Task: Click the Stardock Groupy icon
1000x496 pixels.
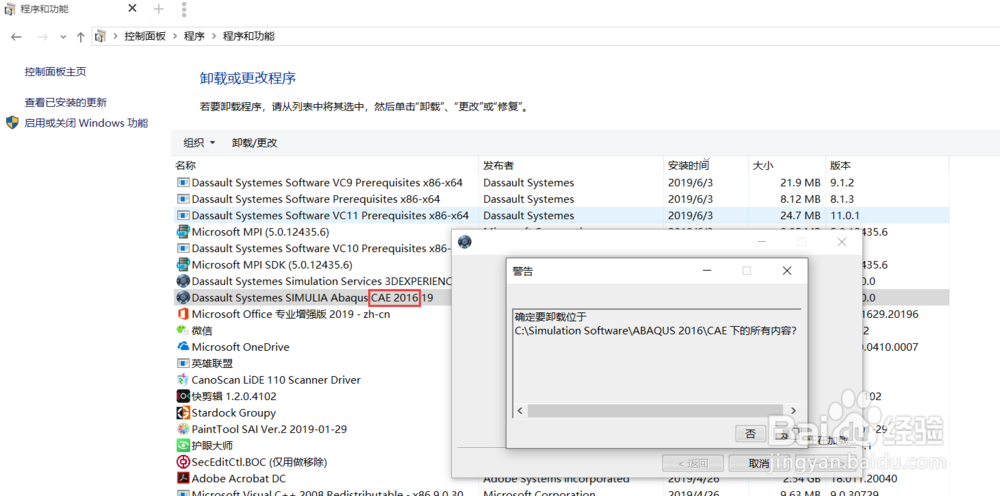Action: tap(183, 412)
